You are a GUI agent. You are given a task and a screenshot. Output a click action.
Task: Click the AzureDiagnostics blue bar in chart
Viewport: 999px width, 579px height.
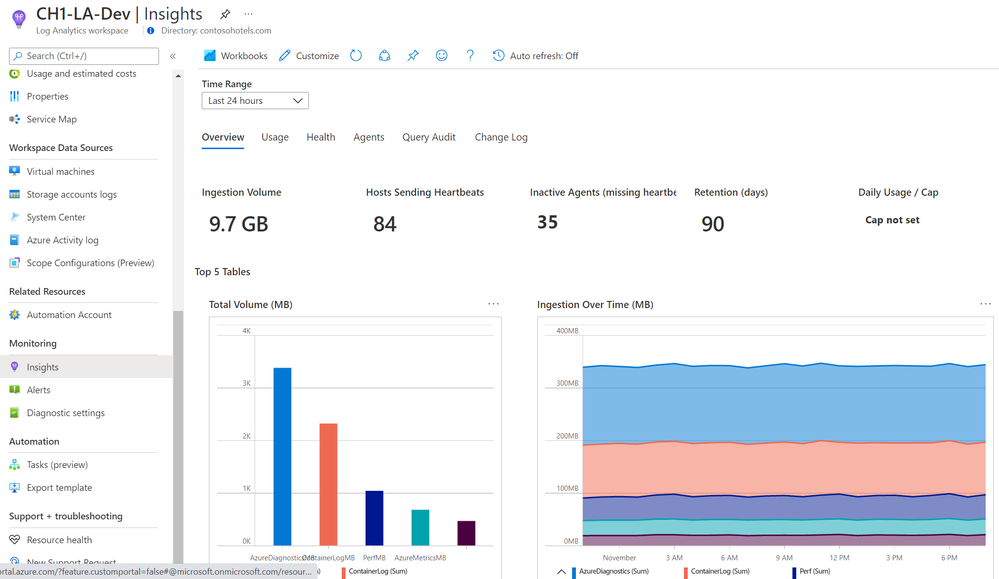click(282, 455)
